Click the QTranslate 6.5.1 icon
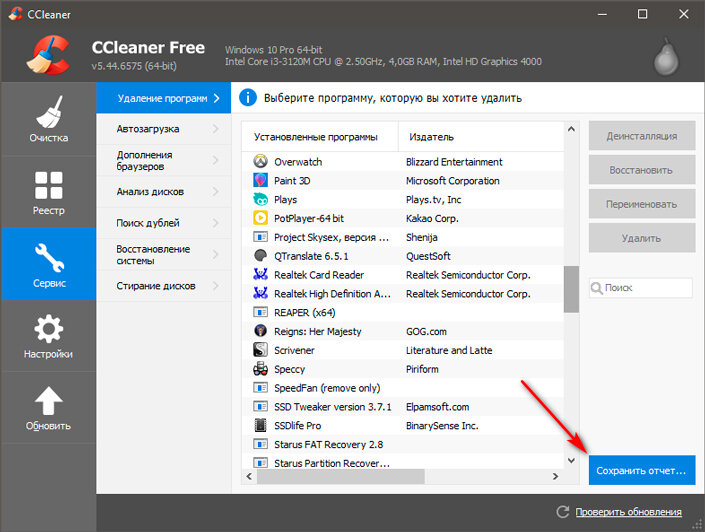The image size is (705, 532). 260,256
